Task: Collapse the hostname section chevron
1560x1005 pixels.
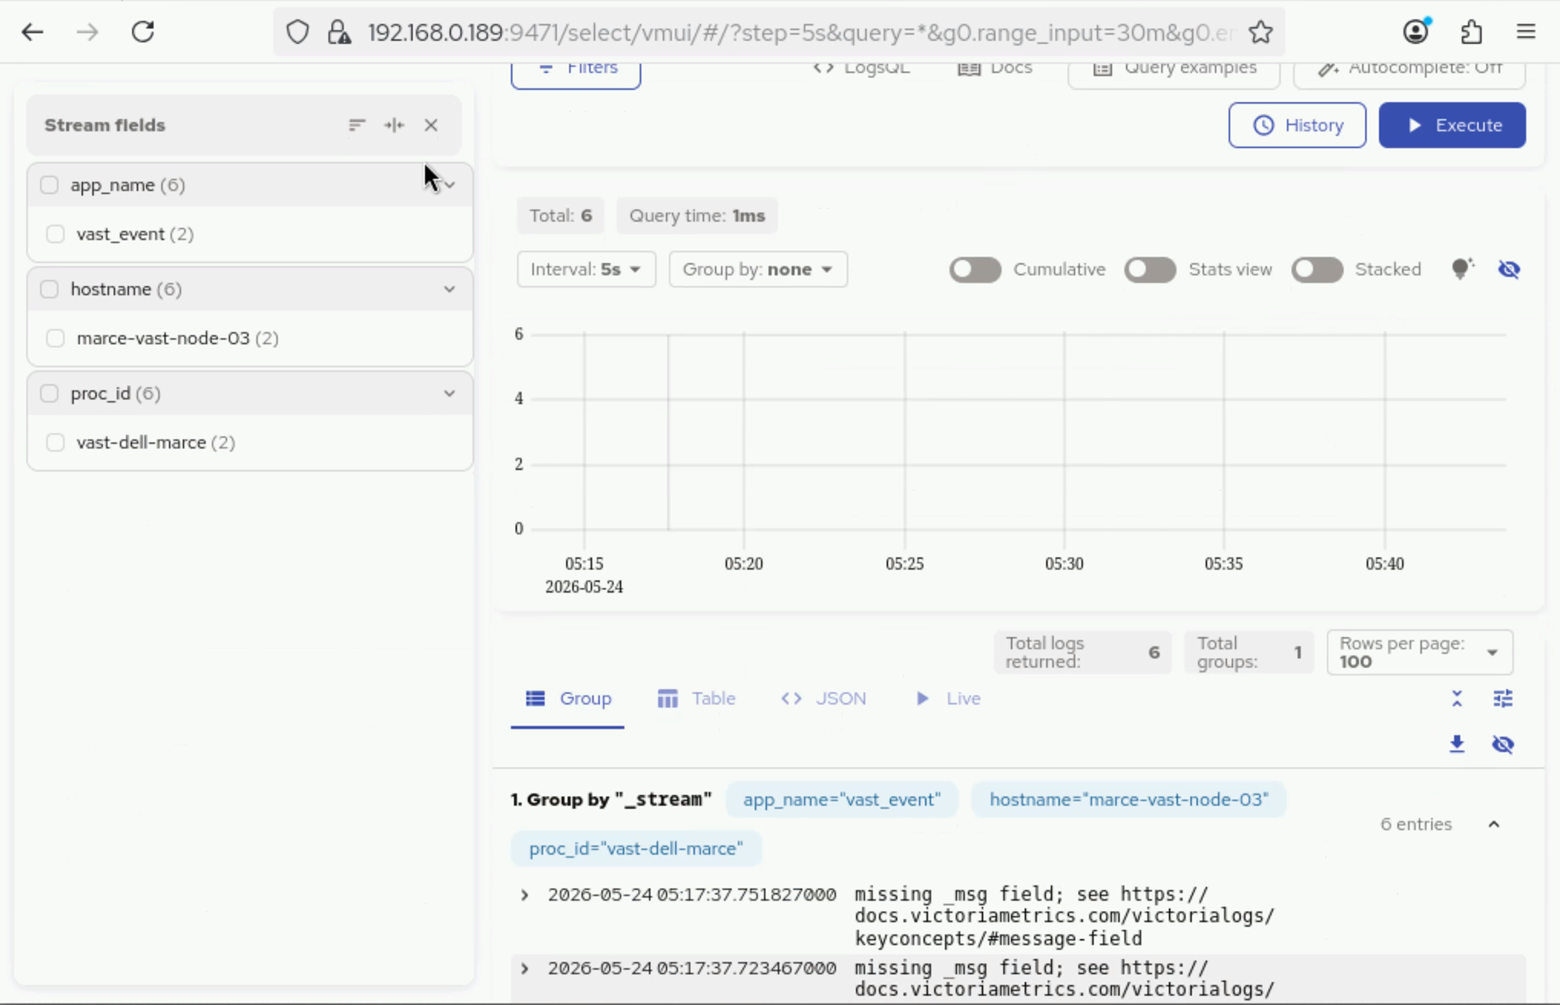Action: (x=450, y=289)
